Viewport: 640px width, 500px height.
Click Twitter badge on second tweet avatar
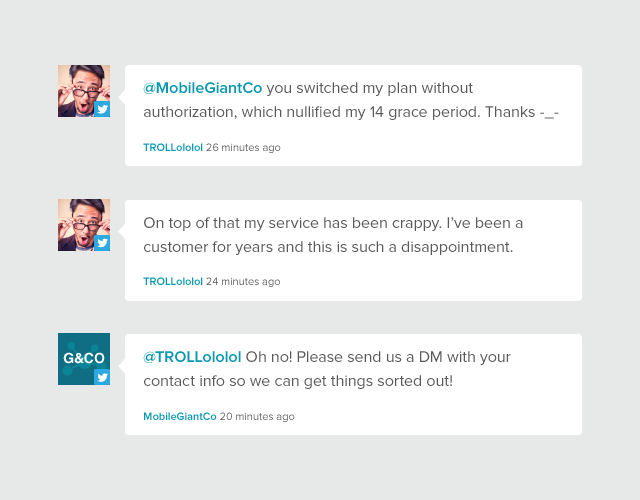102,243
